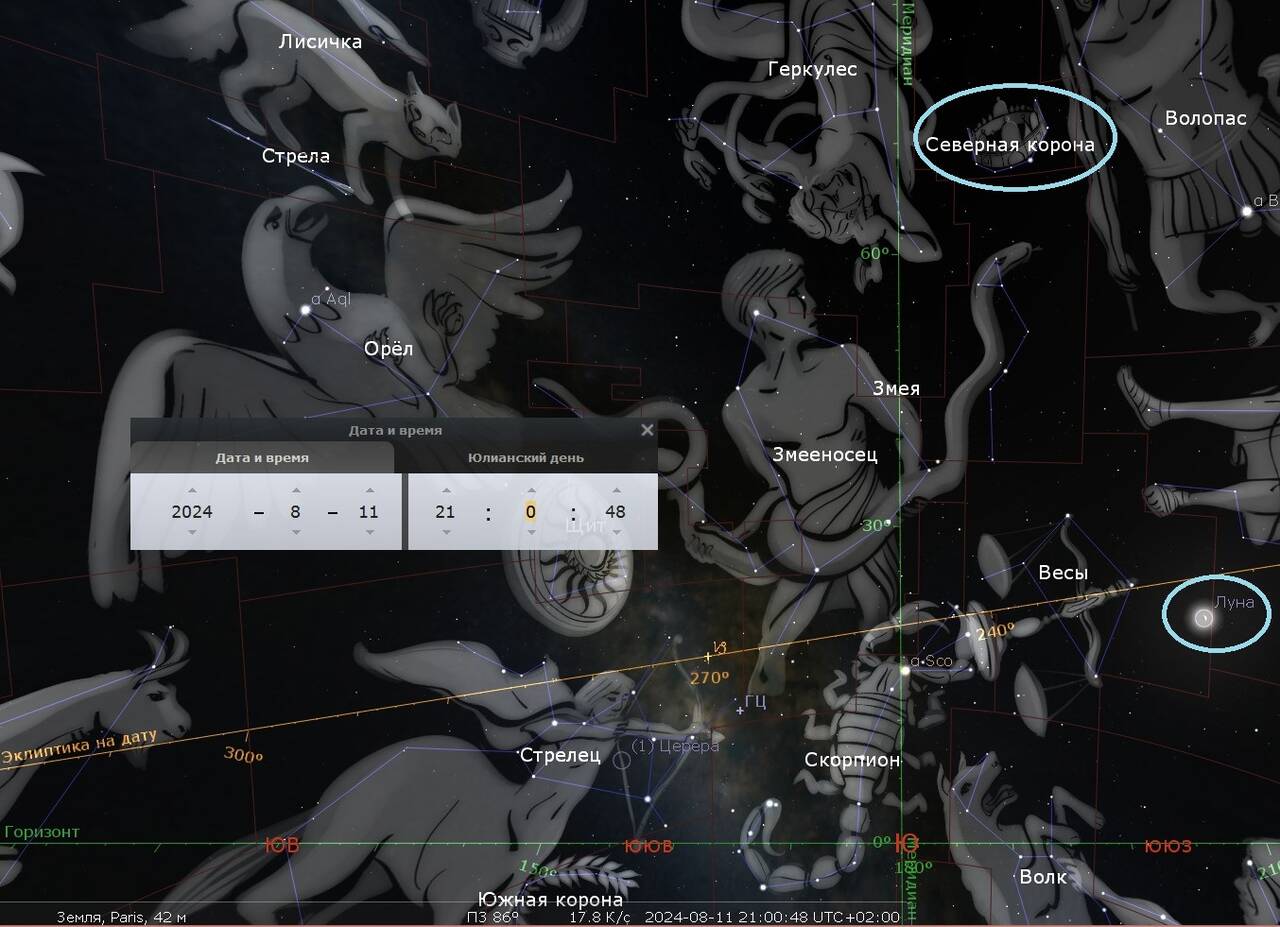Click the Северная корона constellation label
The image size is (1280, 927).
pyautogui.click(x=1010, y=145)
